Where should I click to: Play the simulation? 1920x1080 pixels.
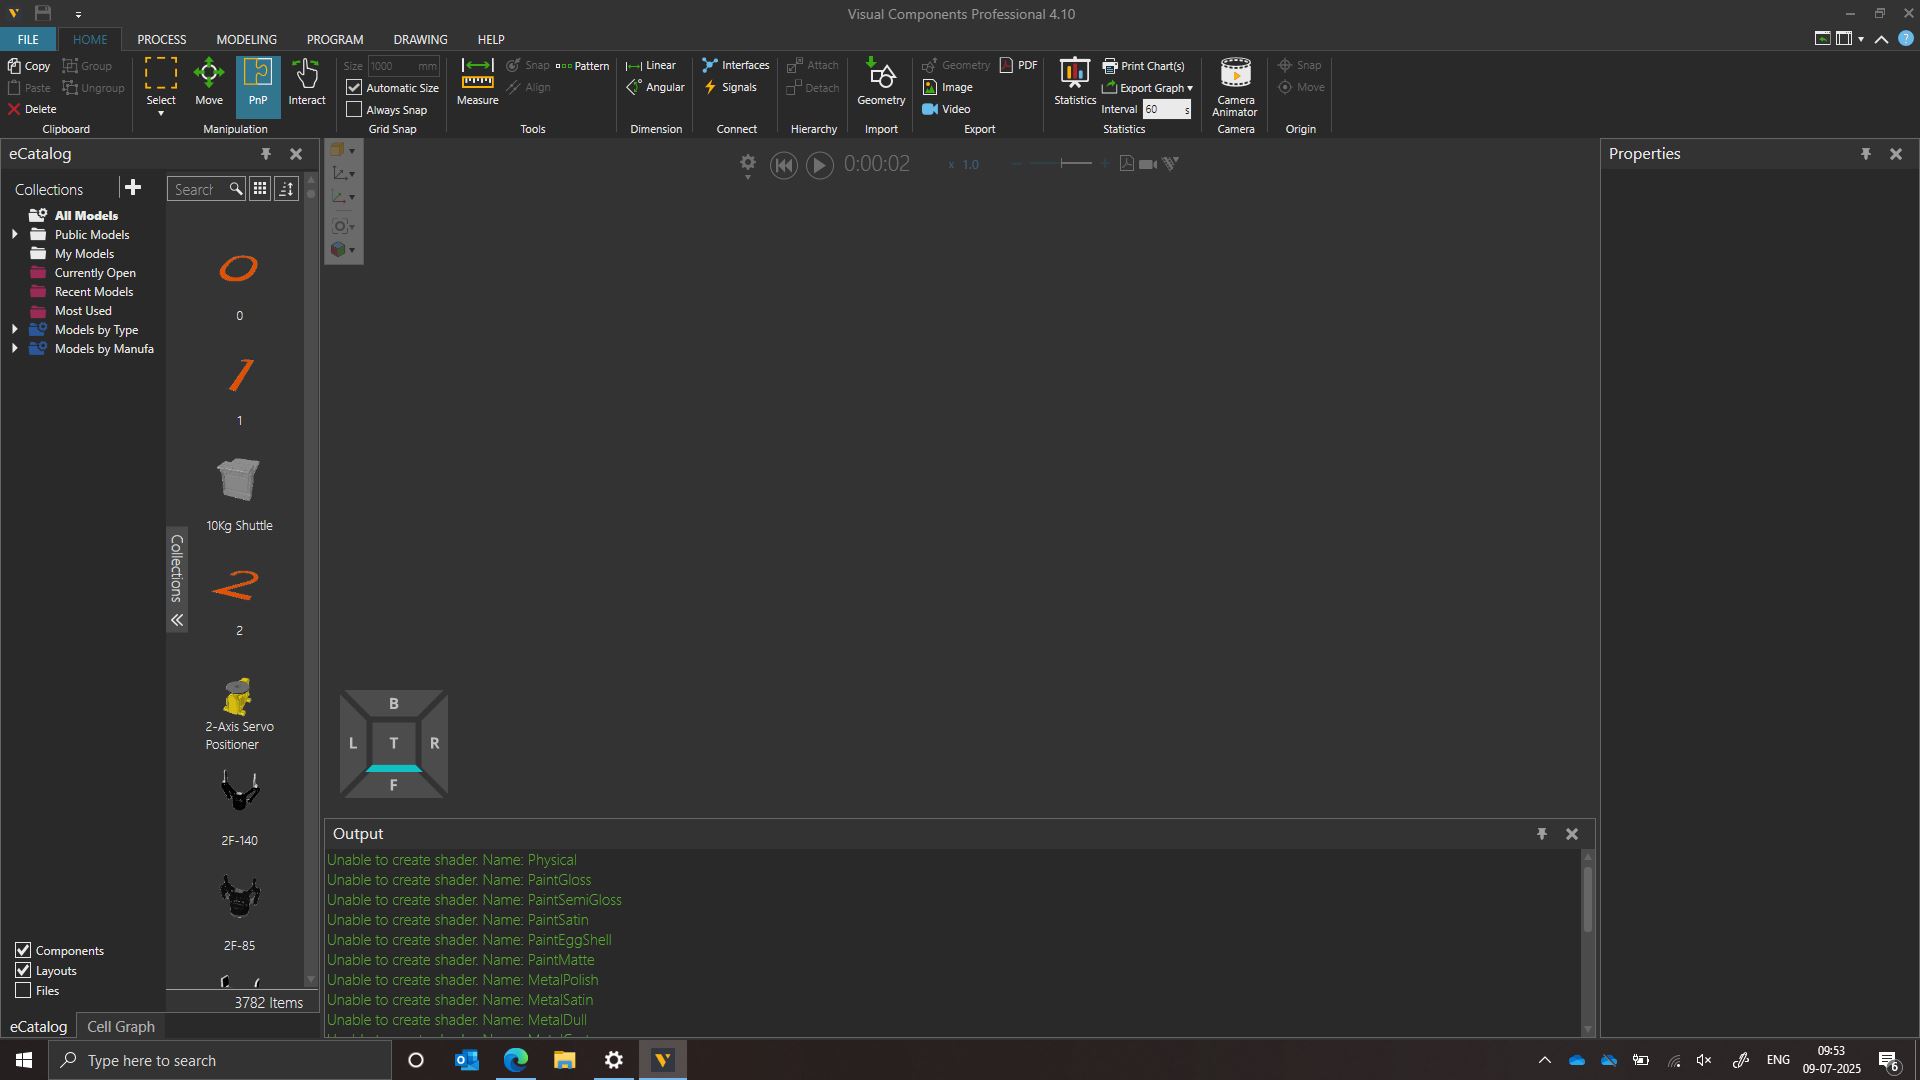click(819, 165)
